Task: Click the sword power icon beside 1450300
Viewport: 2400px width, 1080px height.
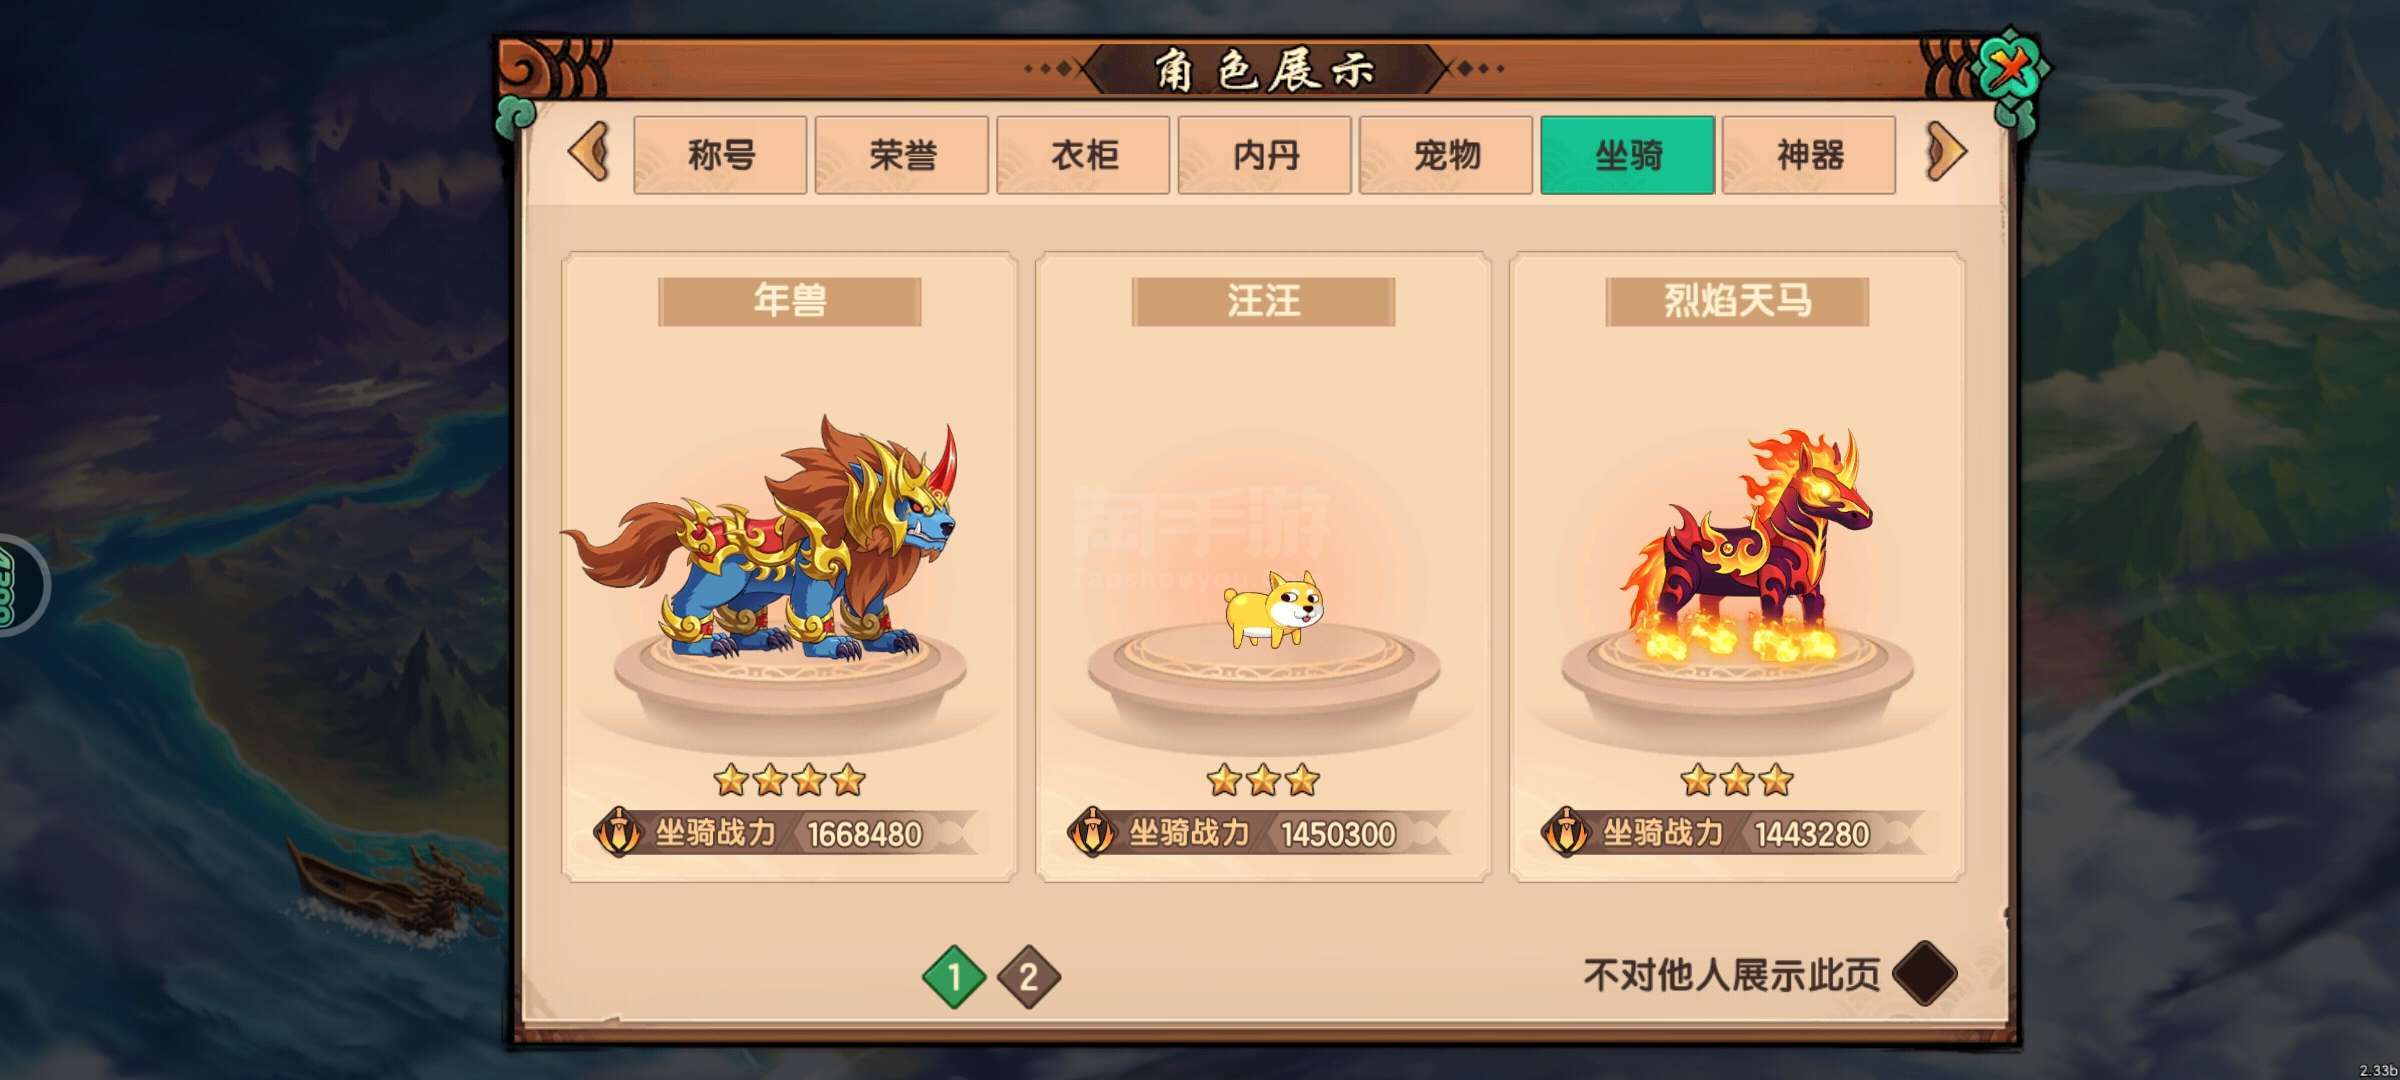Action: [1092, 832]
